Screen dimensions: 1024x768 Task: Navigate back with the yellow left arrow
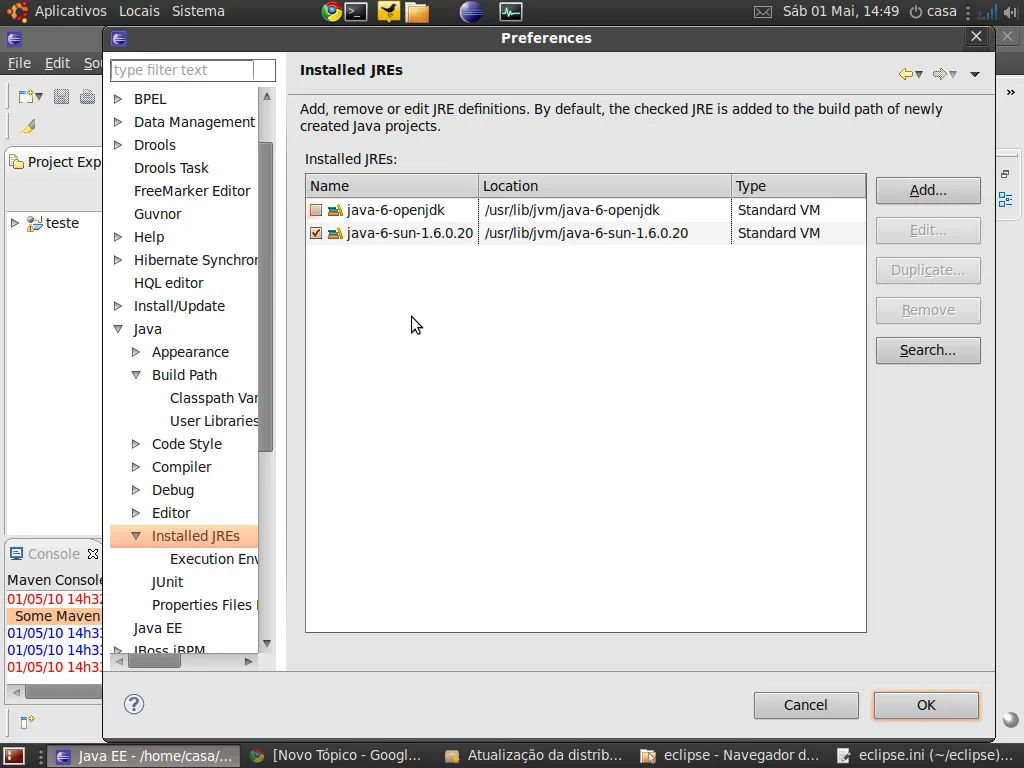click(906, 74)
